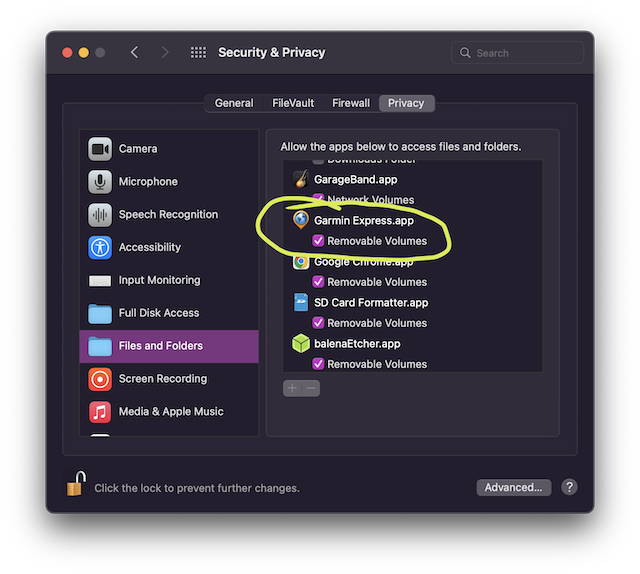Select the Accessibility label
Image resolution: width=640 pixels, height=574 pixels.
click(150, 247)
